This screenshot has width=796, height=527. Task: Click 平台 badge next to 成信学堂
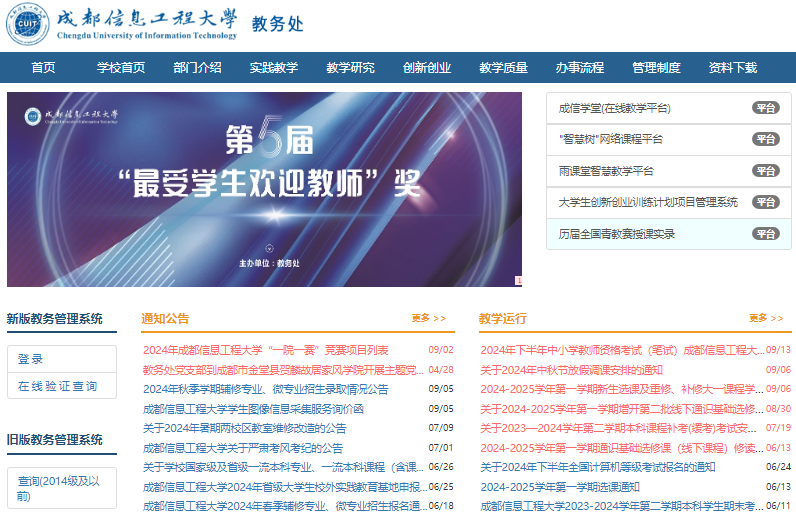coord(766,108)
